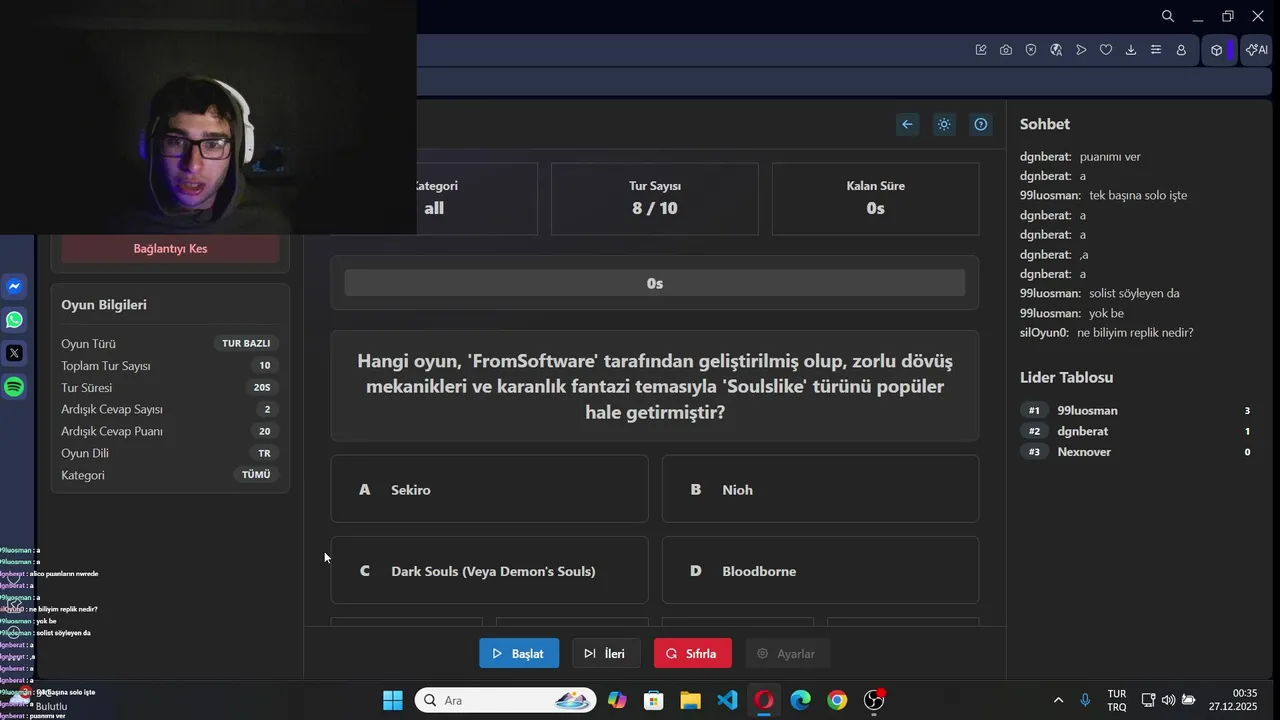Screen dimensions: 1280x720
Task: Click the TUR BAZLI game type badge
Action: click(x=246, y=343)
